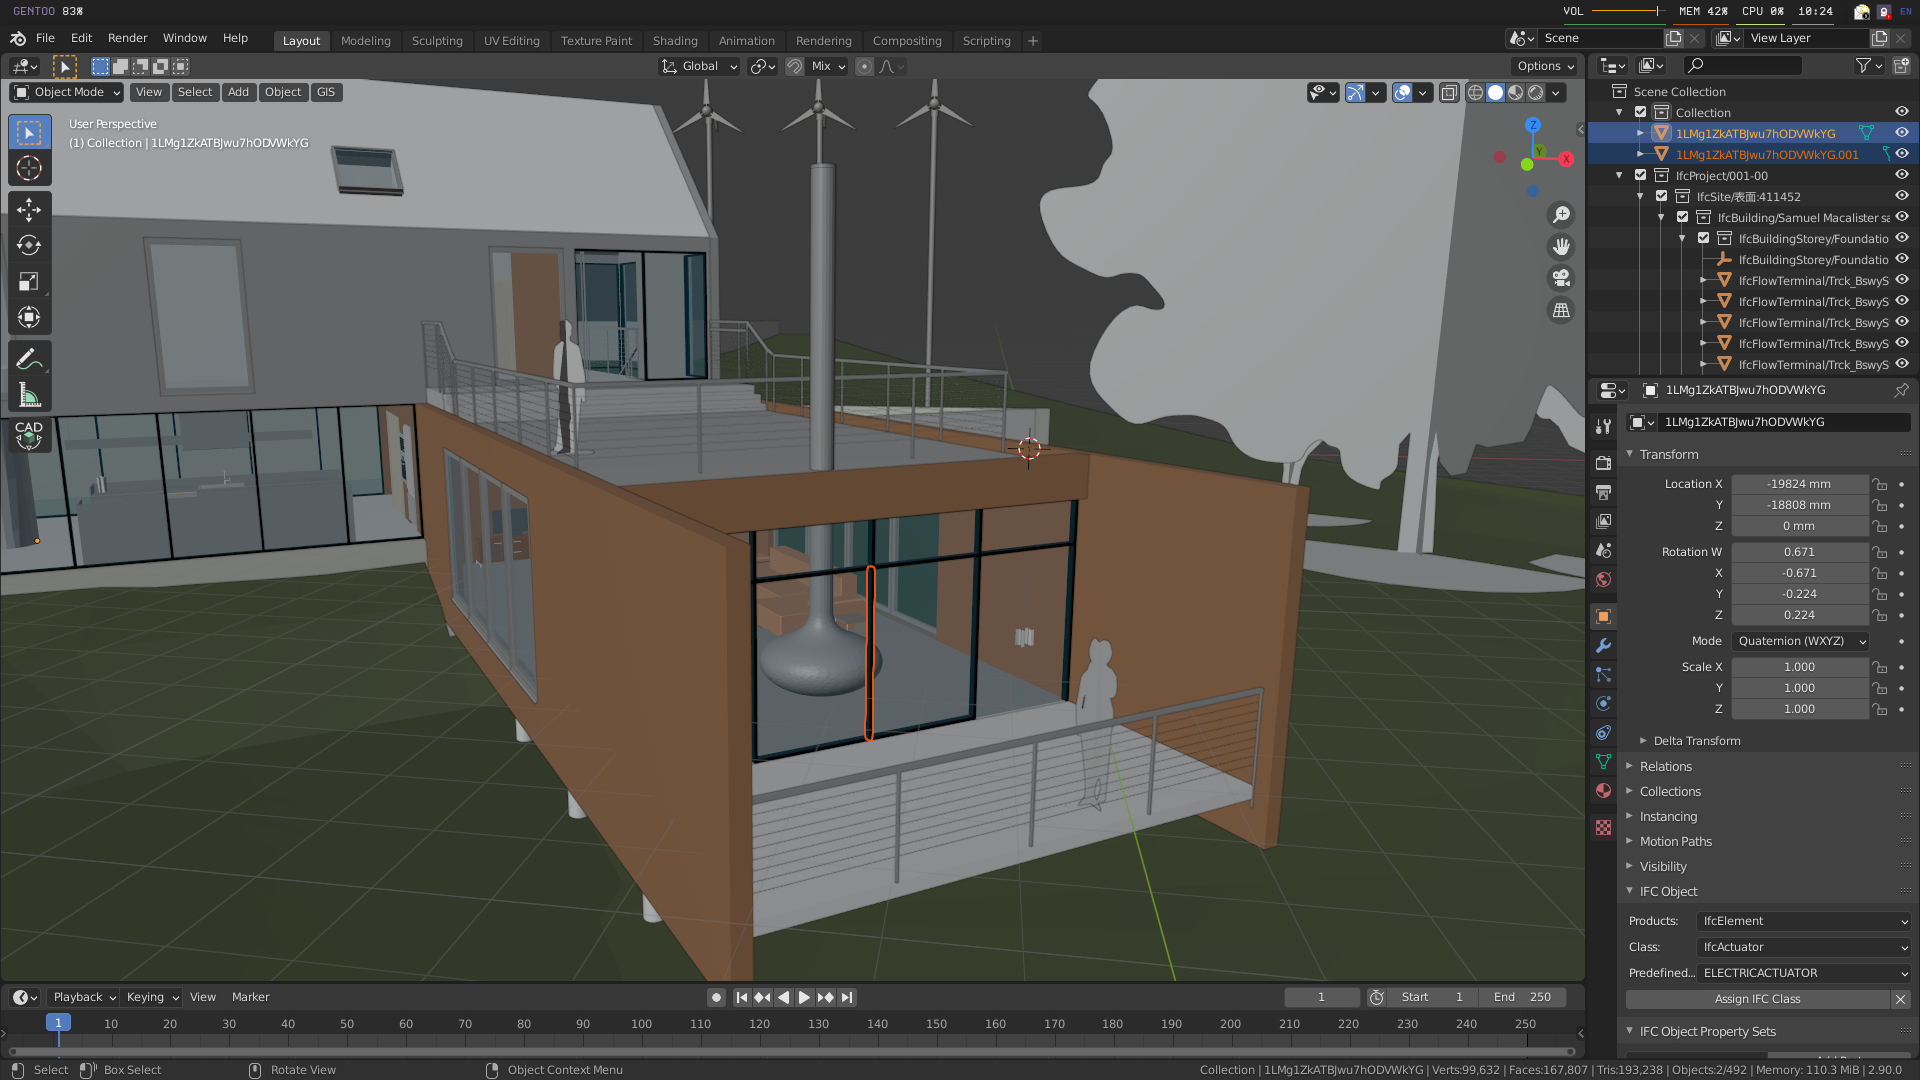Open the Object Mode dropdown
This screenshot has width=1920, height=1080.
coord(67,92)
